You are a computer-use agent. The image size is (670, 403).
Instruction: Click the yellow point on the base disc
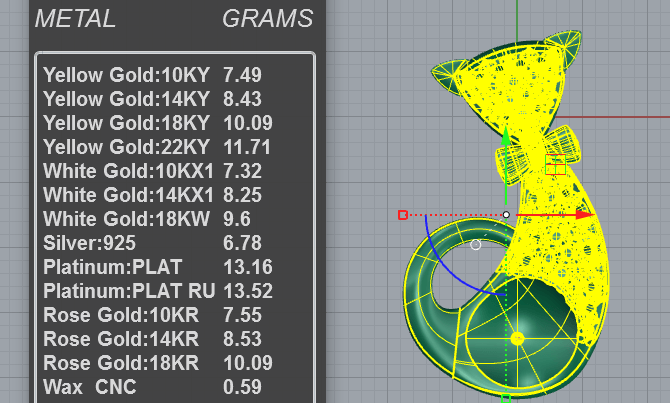[x=517, y=338]
